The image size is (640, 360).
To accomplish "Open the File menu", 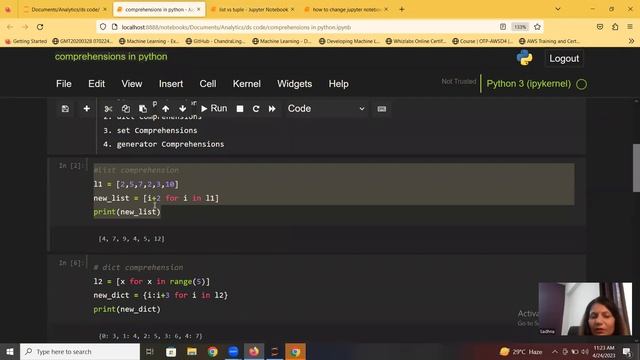I will pyautogui.click(x=64, y=84).
